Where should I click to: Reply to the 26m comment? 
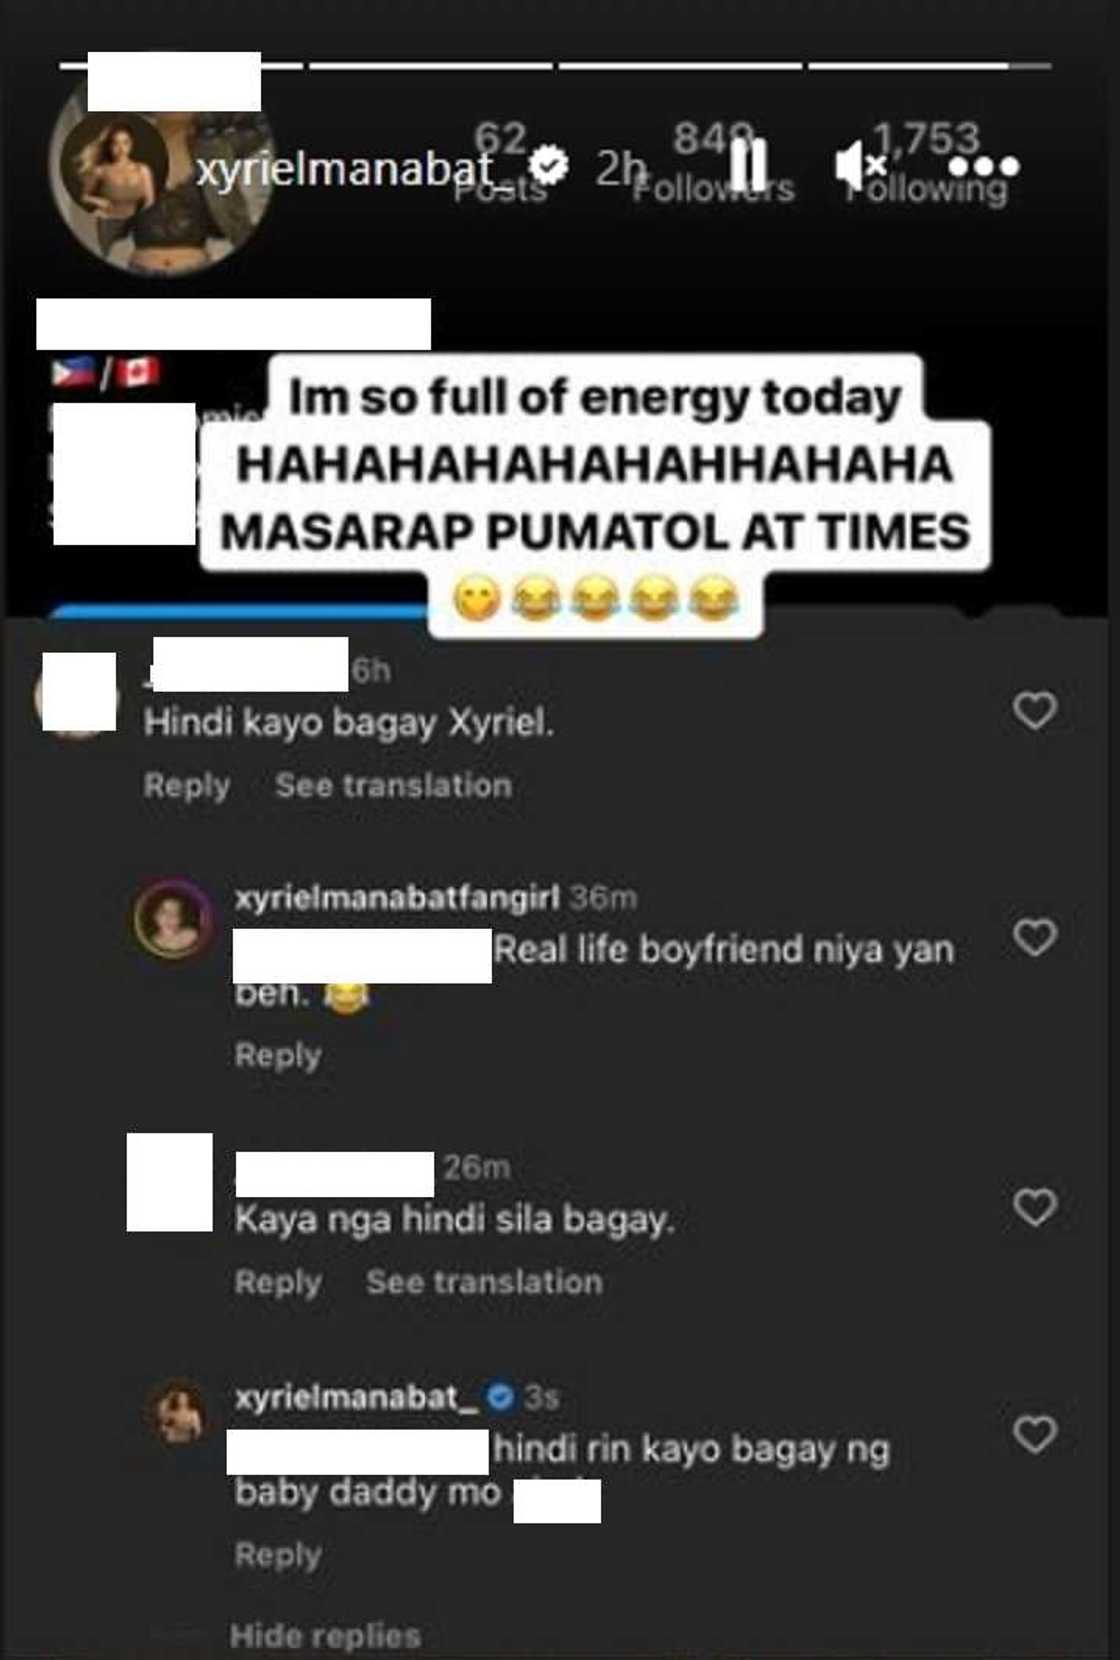pos(278,1283)
